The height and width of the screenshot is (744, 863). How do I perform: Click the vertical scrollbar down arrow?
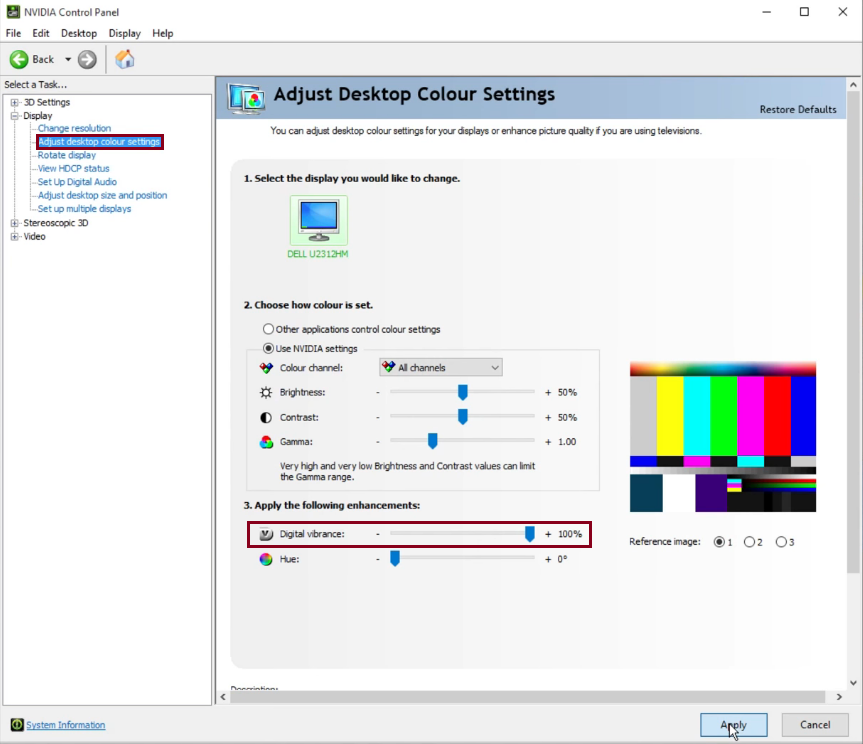tap(853, 683)
